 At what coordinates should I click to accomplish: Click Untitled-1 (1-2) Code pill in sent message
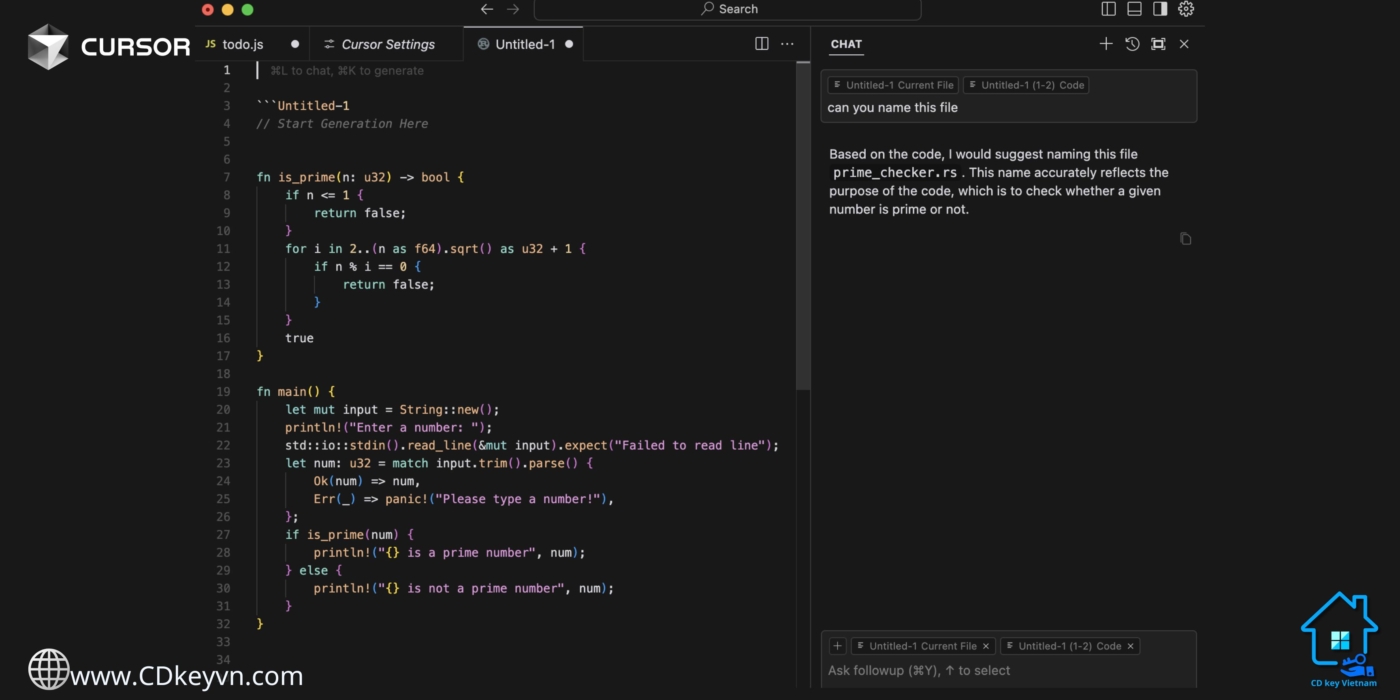(1026, 85)
